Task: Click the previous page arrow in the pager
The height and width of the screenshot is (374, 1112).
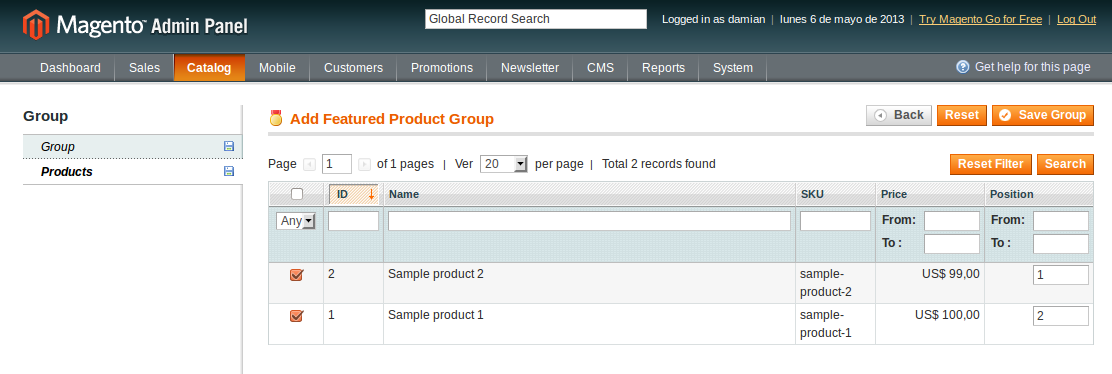Action: [x=309, y=165]
